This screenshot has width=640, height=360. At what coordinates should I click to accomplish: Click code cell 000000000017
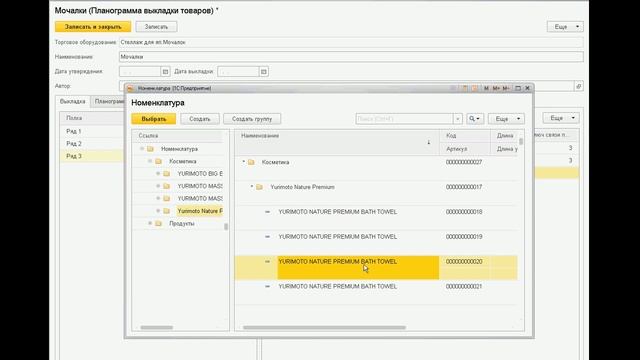[x=464, y=187]
